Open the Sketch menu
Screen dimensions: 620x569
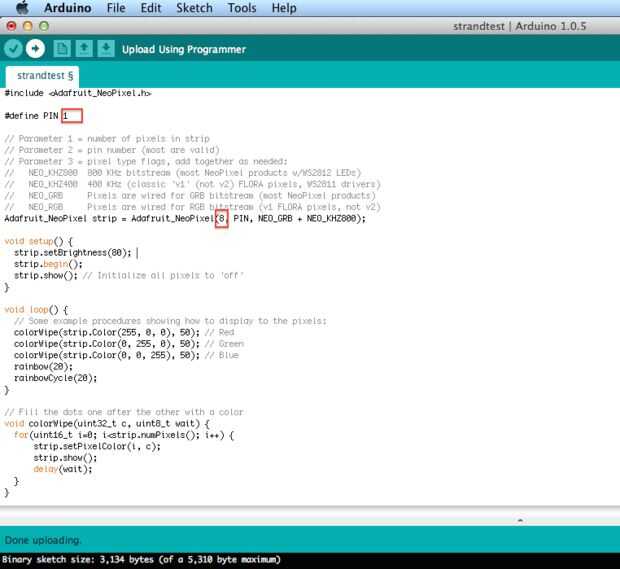coord(194,8)
